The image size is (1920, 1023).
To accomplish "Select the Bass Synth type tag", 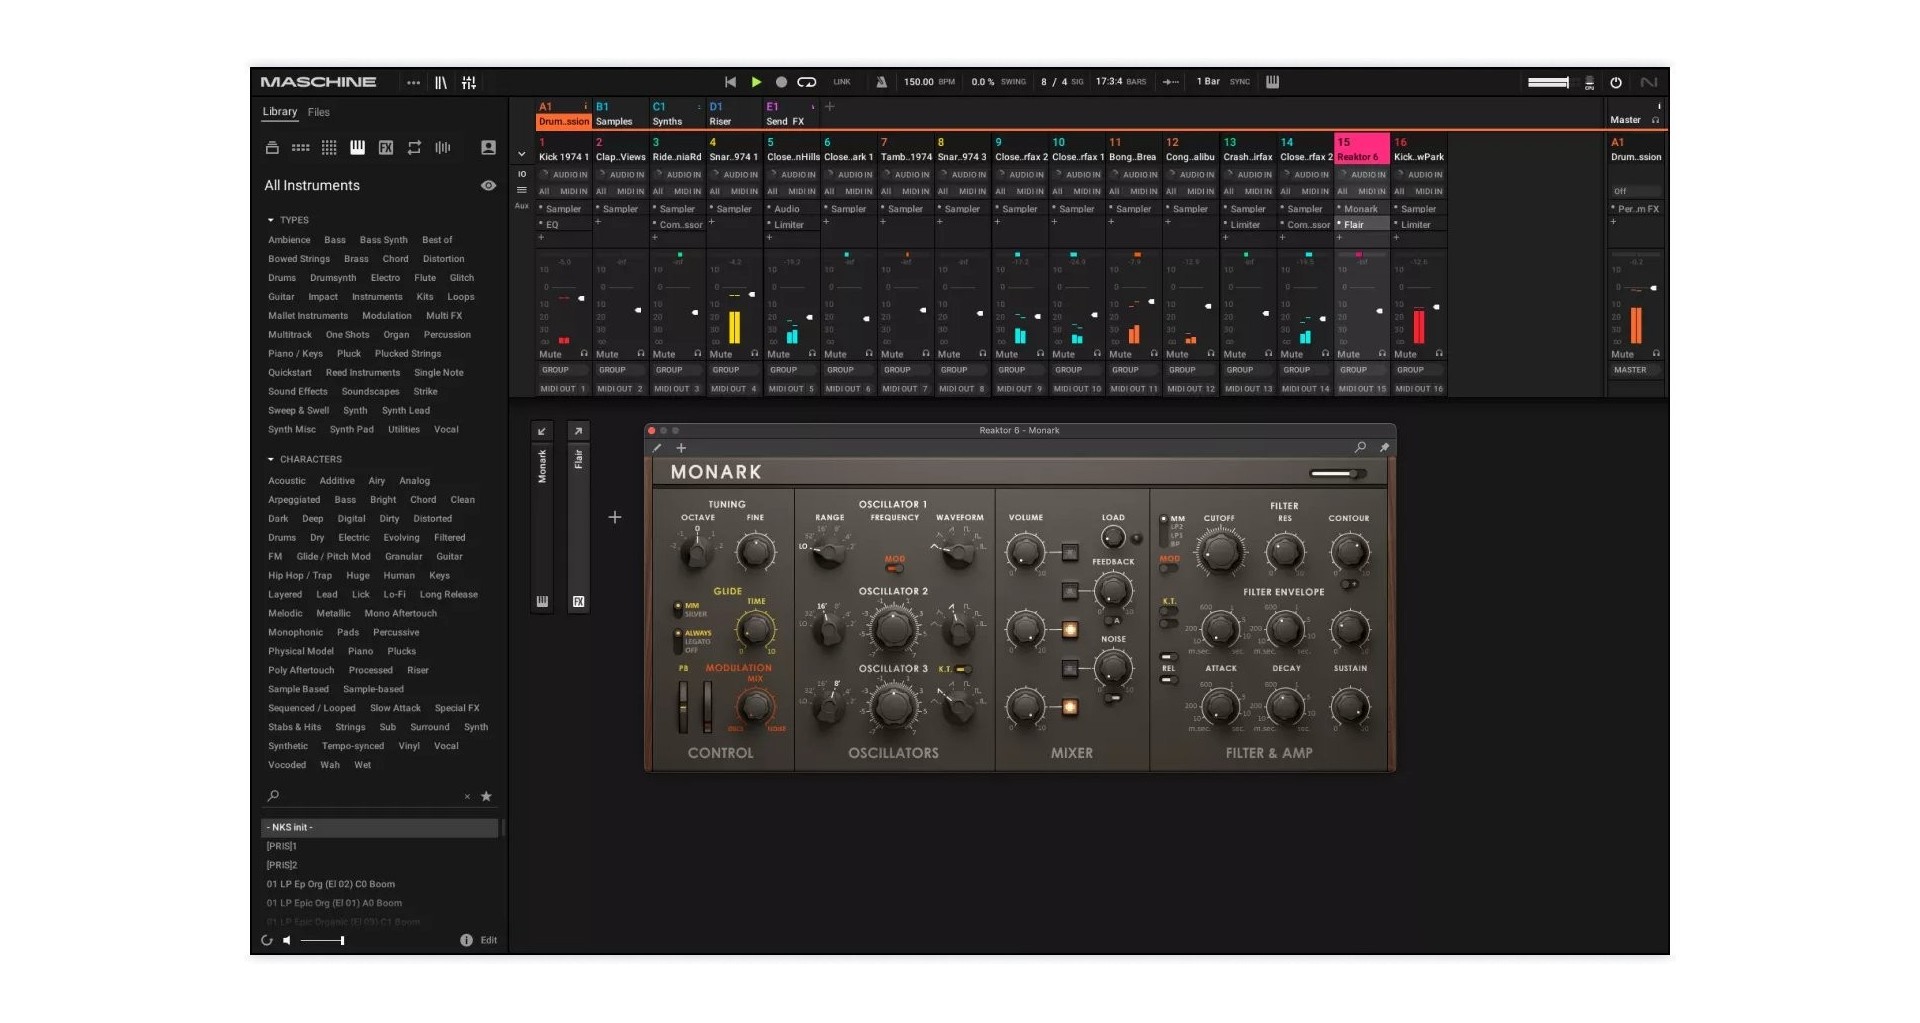I will (384, 240).
